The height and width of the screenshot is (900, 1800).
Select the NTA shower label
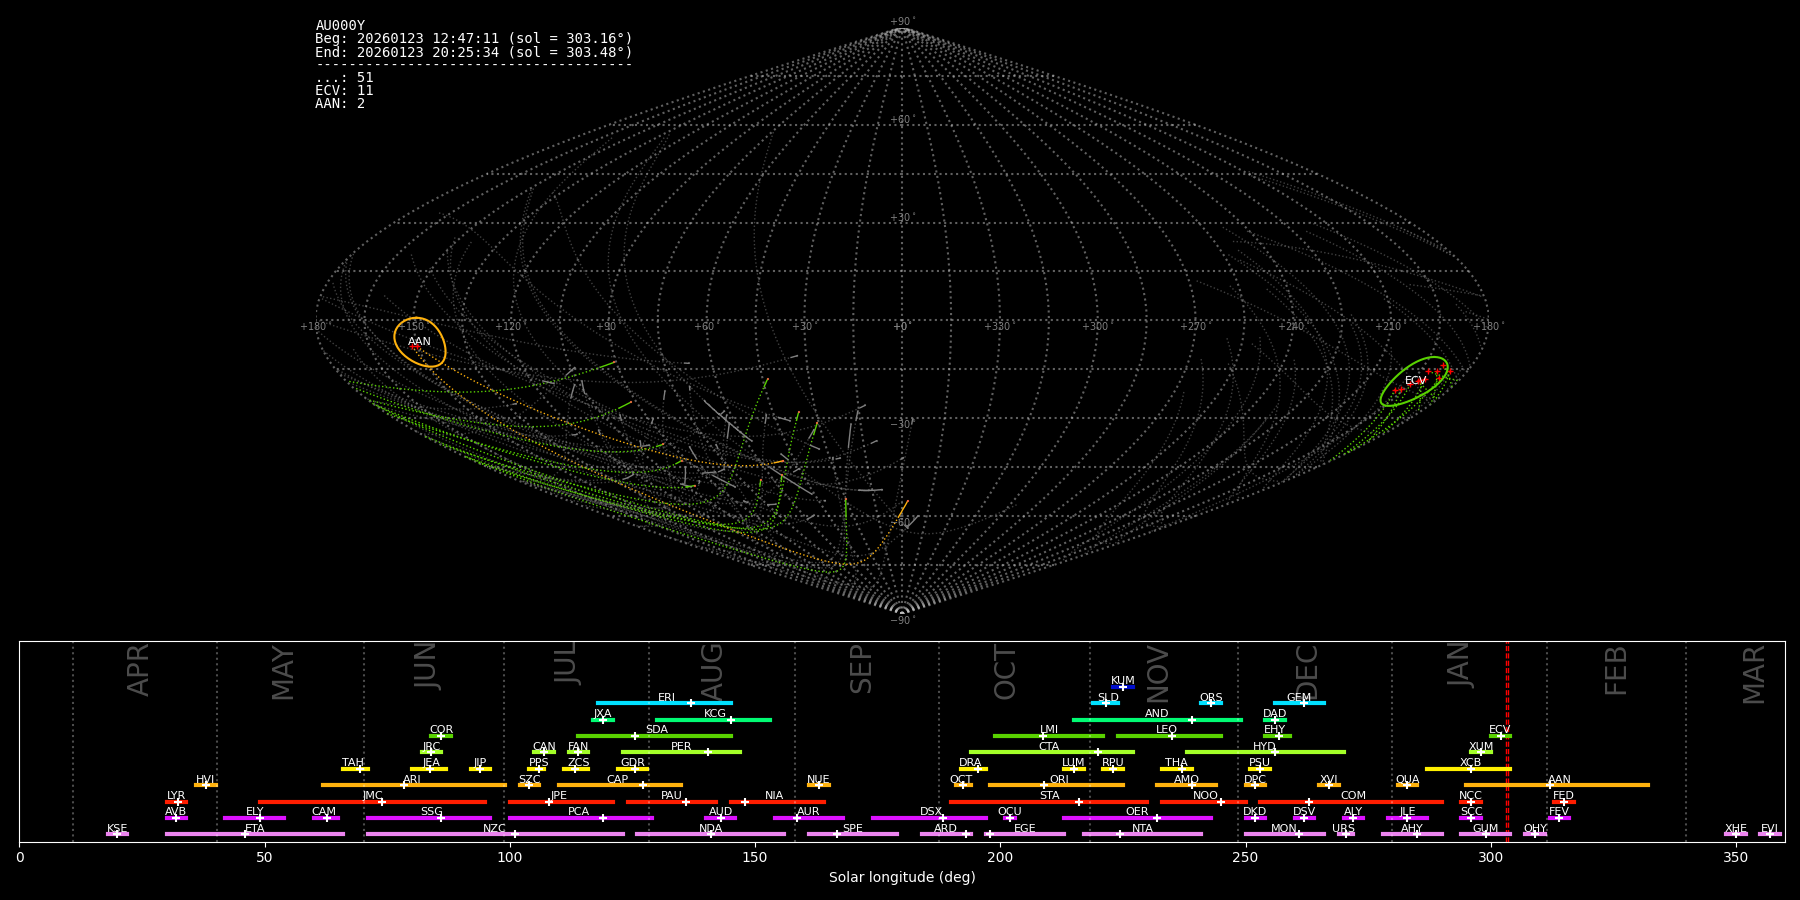click(1142, 829)
